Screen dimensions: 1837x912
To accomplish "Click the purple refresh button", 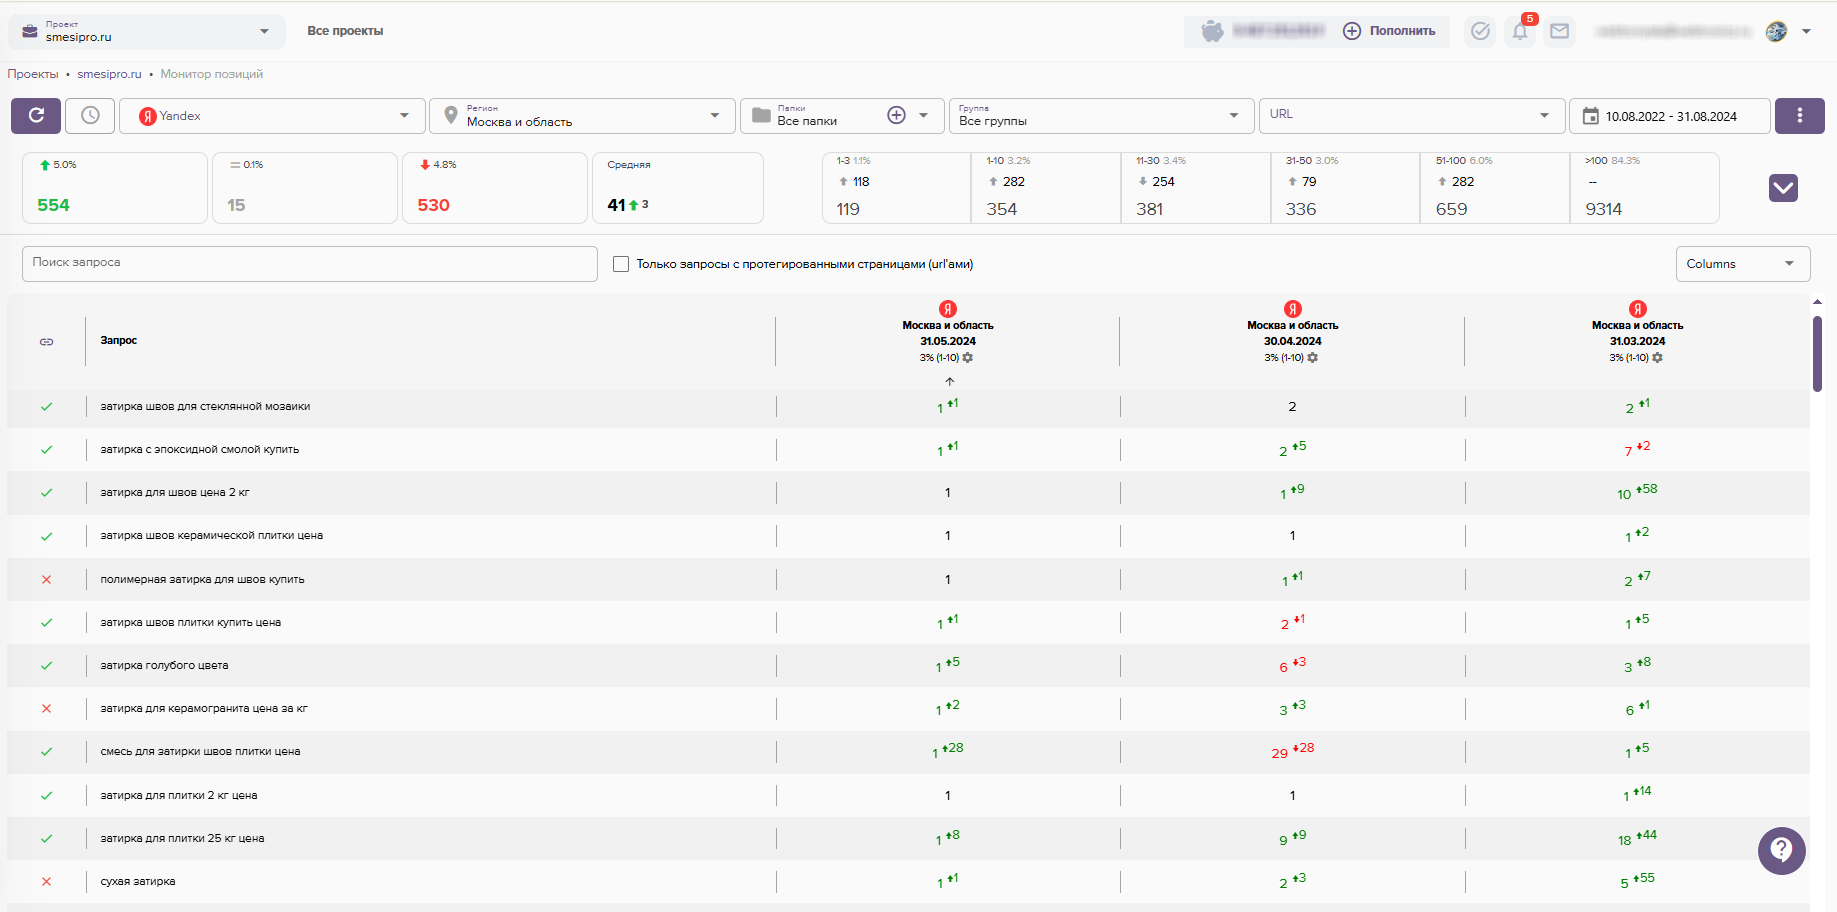I will 36,116.
